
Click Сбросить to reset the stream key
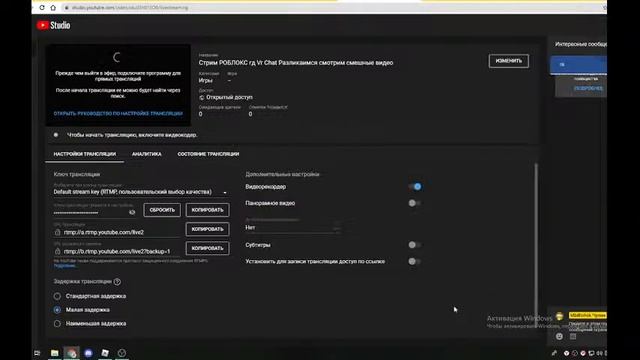pyautogui.click(x=162, y=210)
